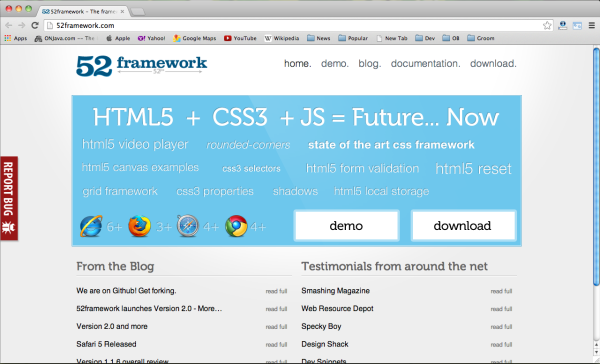Go to the blog nav link

point(370,64)
